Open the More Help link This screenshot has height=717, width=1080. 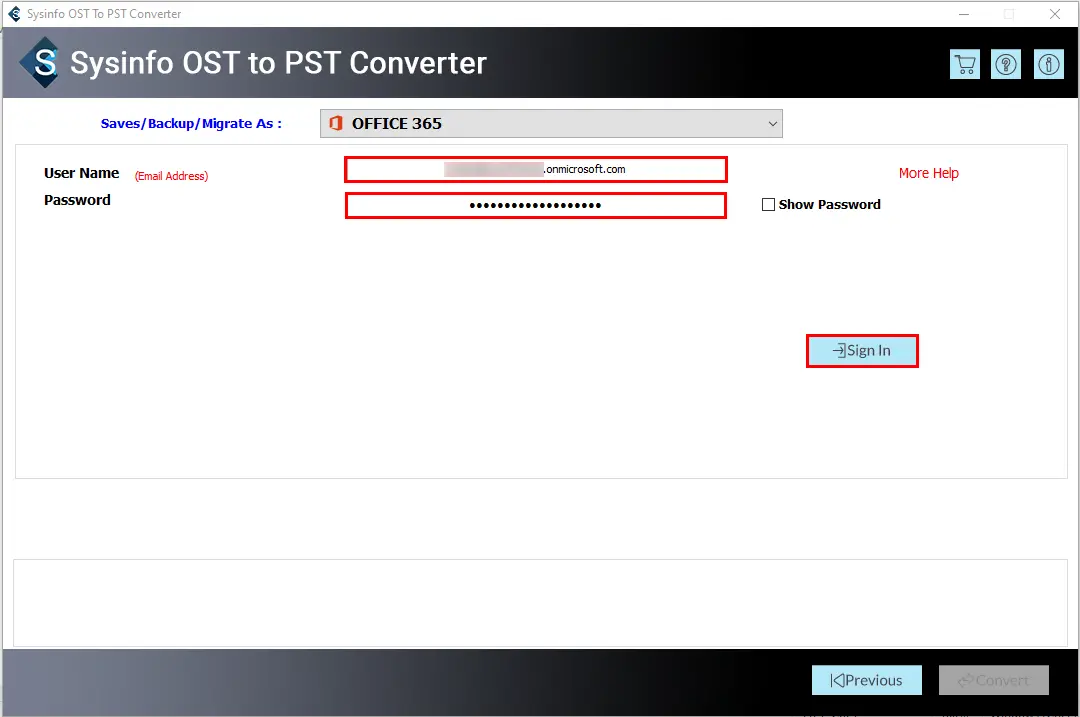pos(928,173)
